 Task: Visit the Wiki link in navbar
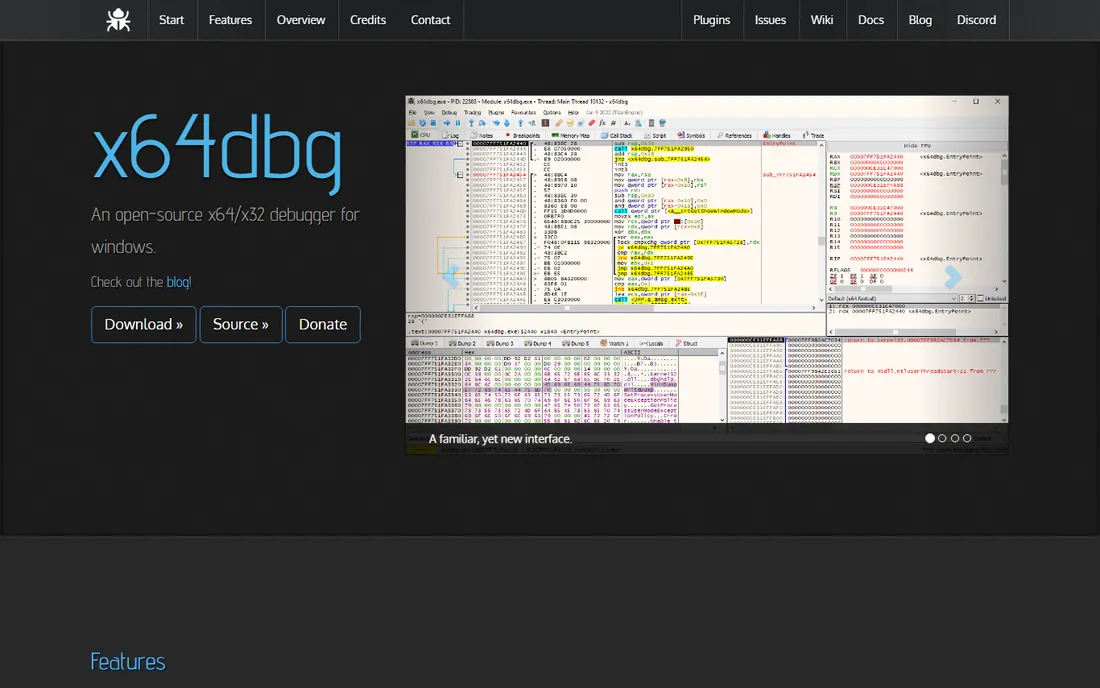(821, 20)
